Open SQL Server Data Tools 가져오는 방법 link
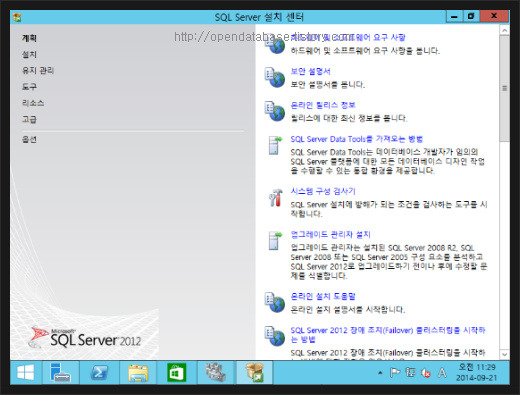This screenshot has width=520, height=395. point(356,139)
